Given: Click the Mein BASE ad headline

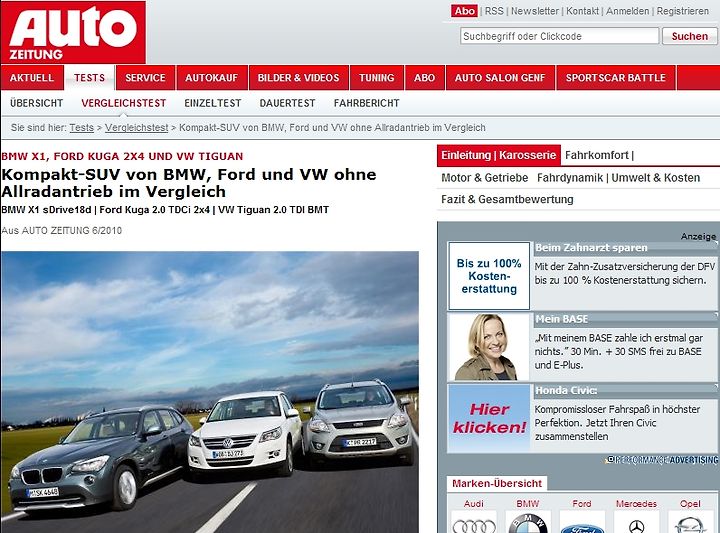Looking at the screenshot, I should click(x=562, y=319).
